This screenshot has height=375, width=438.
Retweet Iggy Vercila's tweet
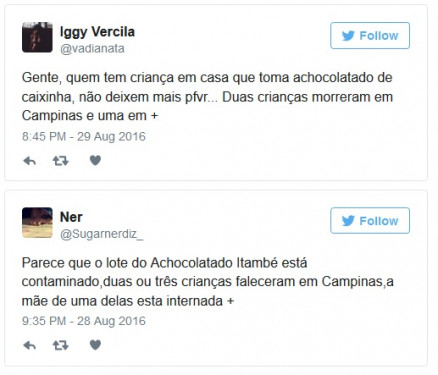[60, 161]
